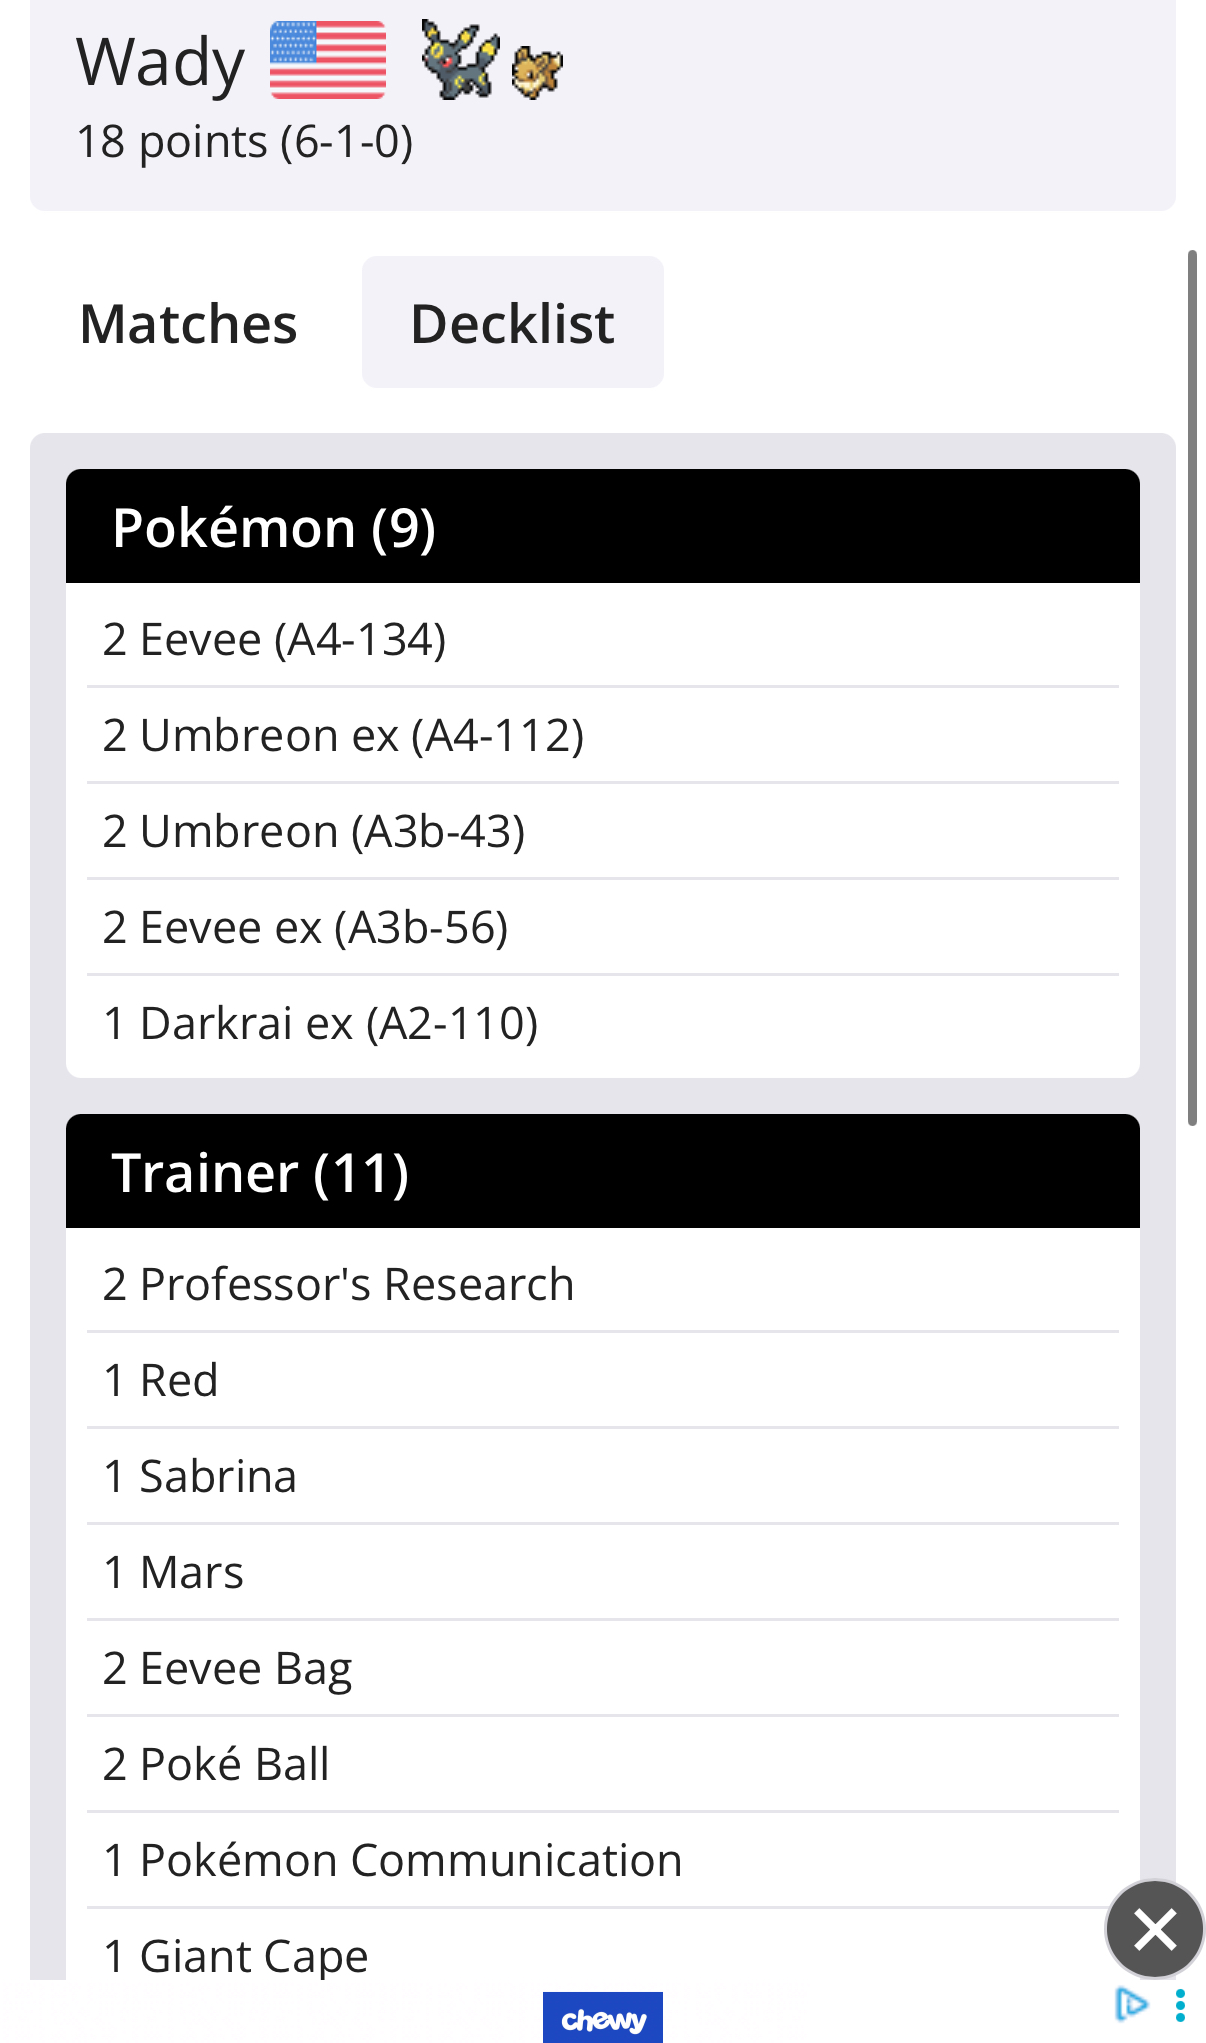Screen dimensions: 1206x2043
Task: Click the Umbreon sprite icon
Action: [458, 60]
